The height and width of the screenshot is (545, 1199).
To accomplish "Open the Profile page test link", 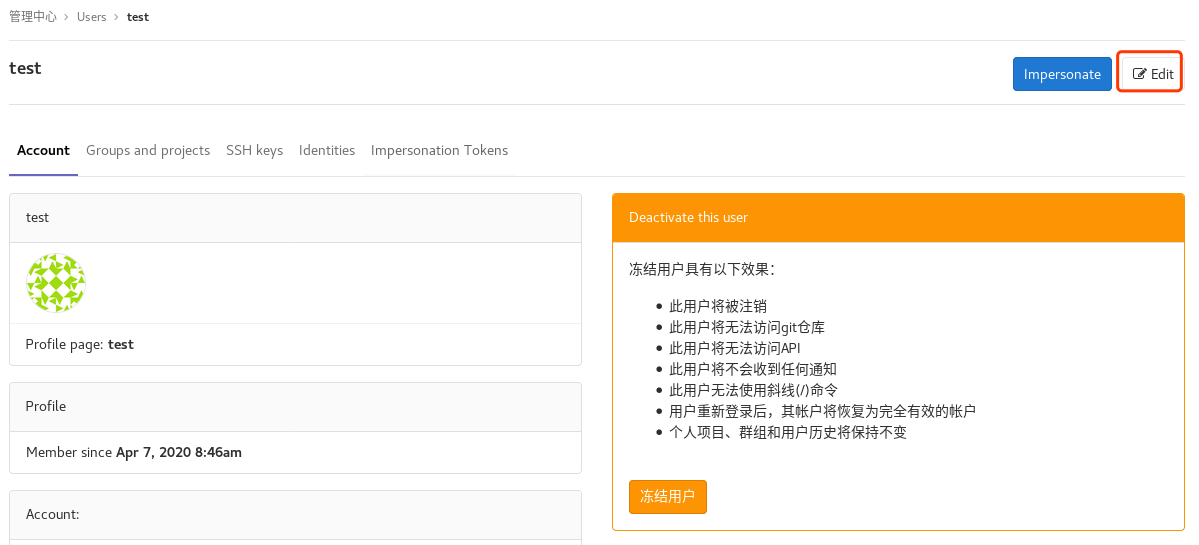I will [x=120, y=344].
